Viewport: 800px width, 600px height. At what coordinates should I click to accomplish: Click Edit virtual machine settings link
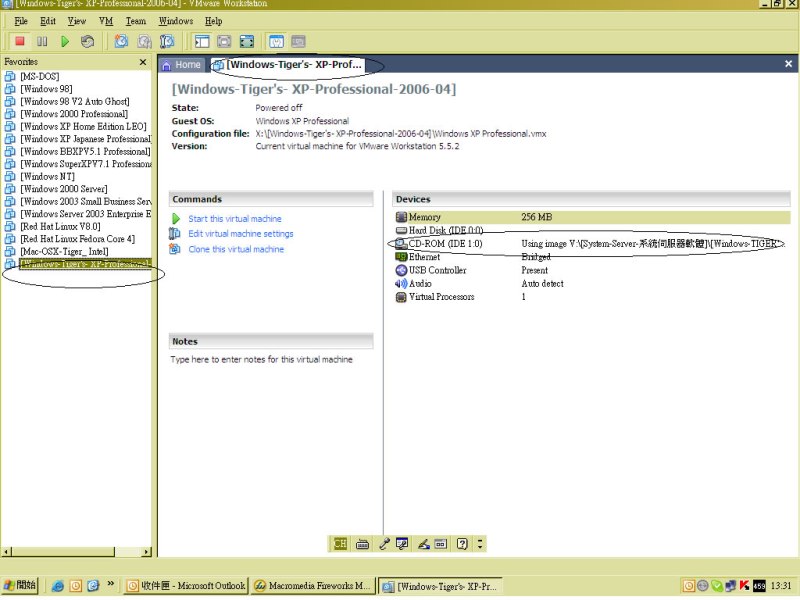pos(241,234)
